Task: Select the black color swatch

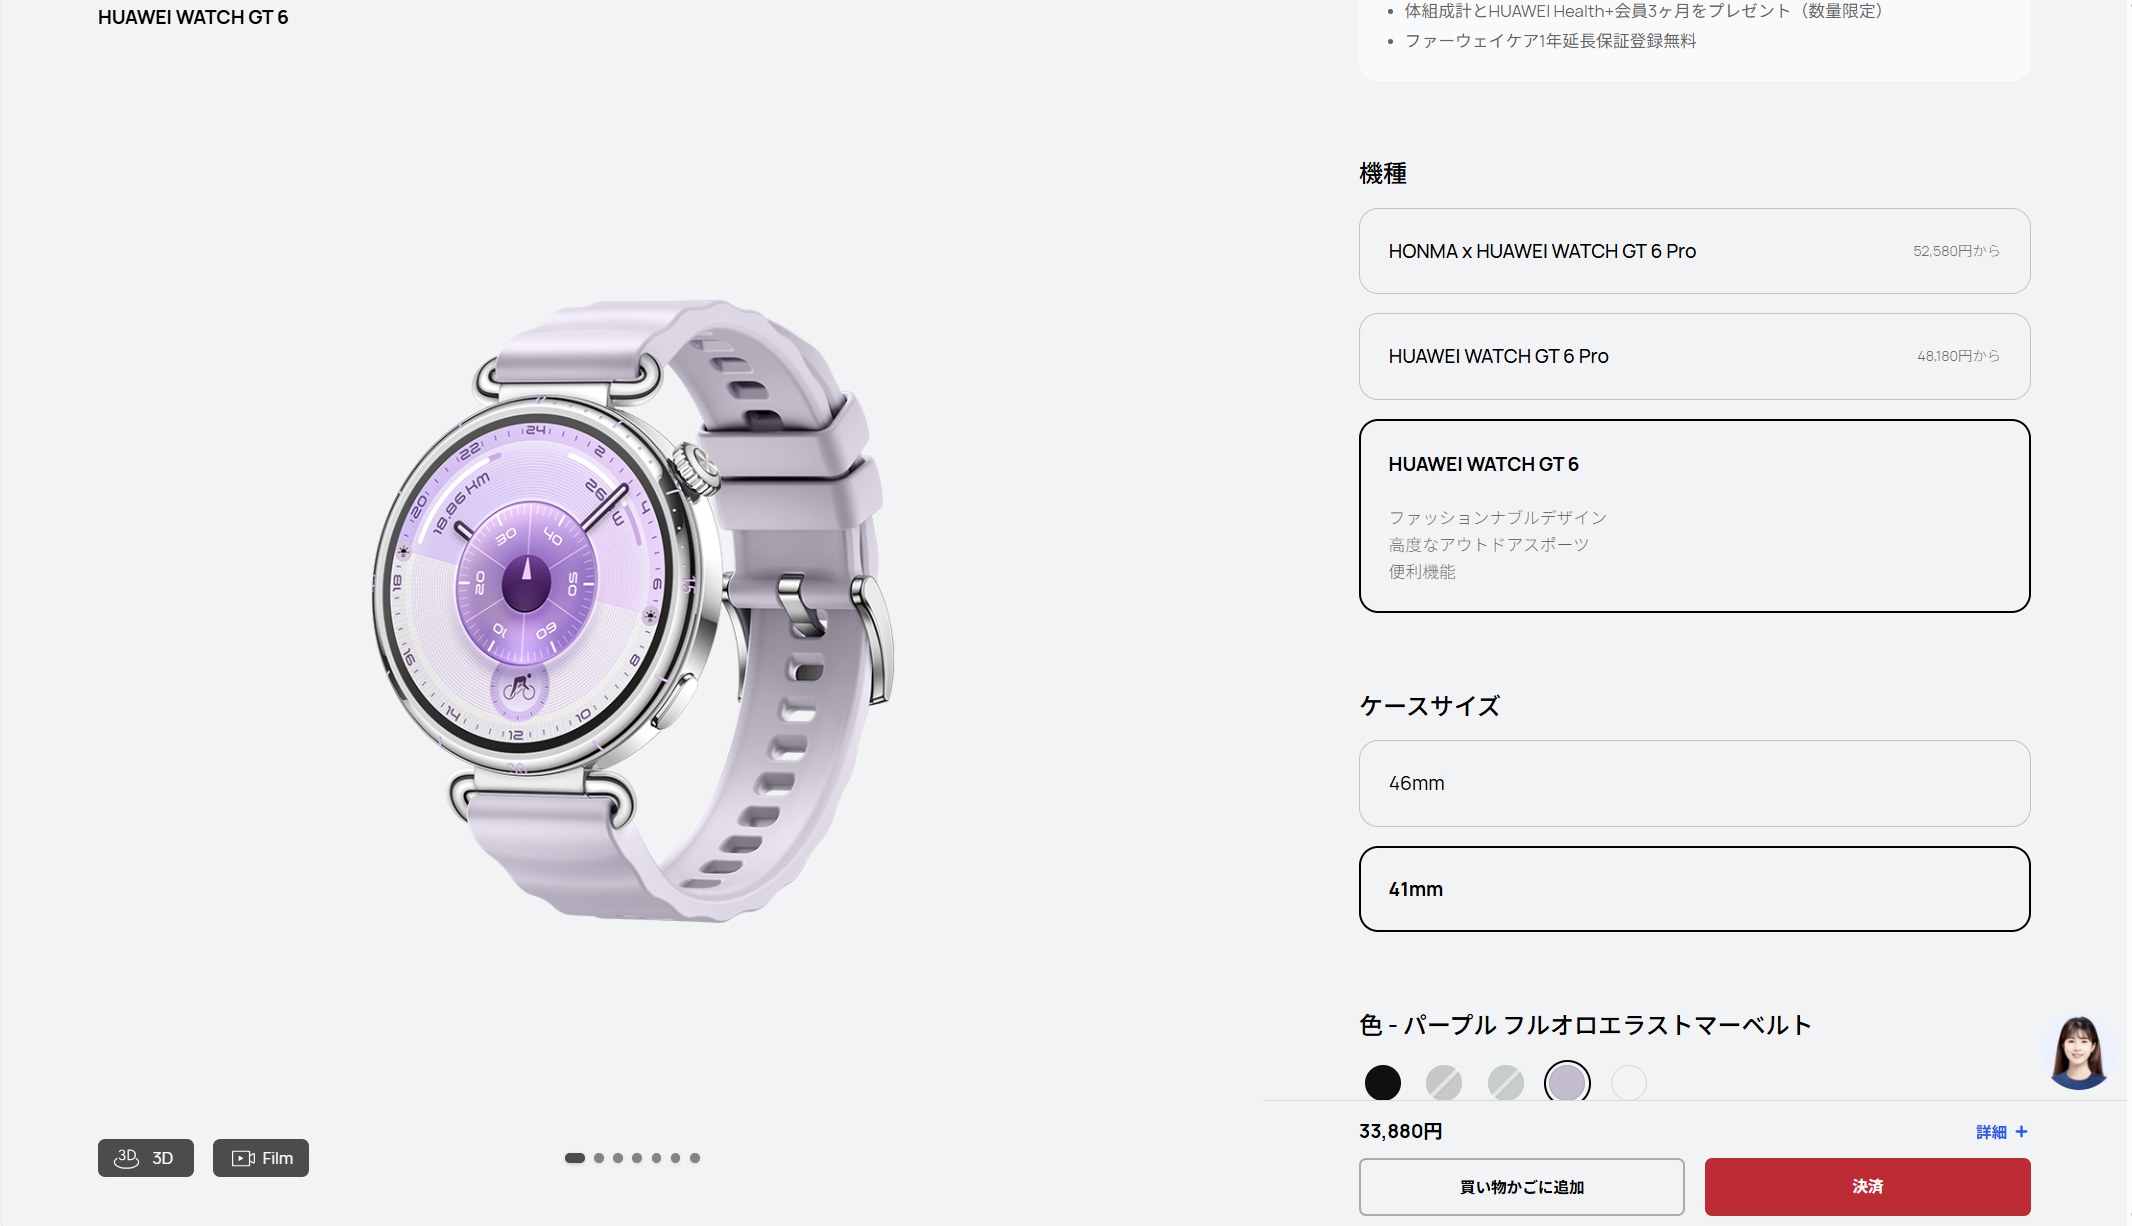Action: 1383,1082
